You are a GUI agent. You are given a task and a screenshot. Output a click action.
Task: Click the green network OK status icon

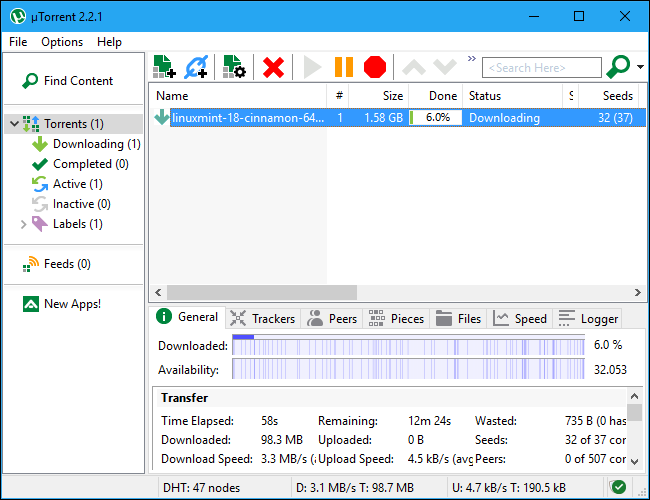coord(618,487)
